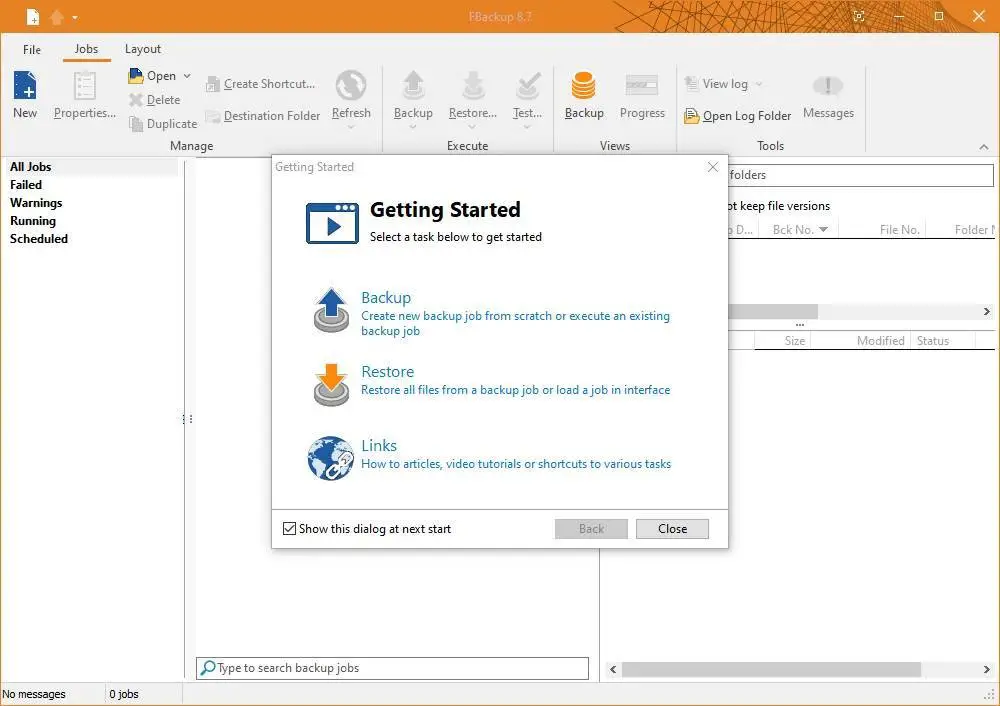
Task: Select Scheduled jobs filter
Action: coord(38,239)
